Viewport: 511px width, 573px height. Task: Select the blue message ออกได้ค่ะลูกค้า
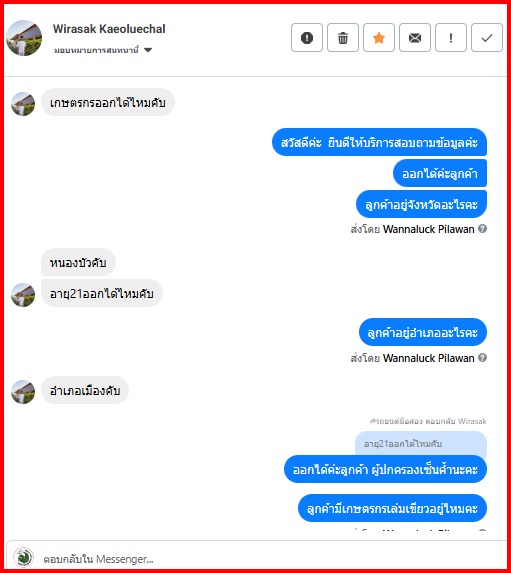coord(440,173)
